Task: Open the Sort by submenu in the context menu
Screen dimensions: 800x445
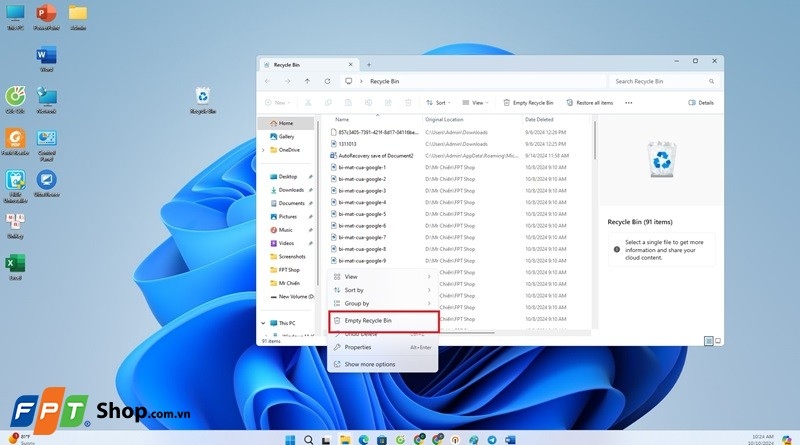Action: coord(383,290)
